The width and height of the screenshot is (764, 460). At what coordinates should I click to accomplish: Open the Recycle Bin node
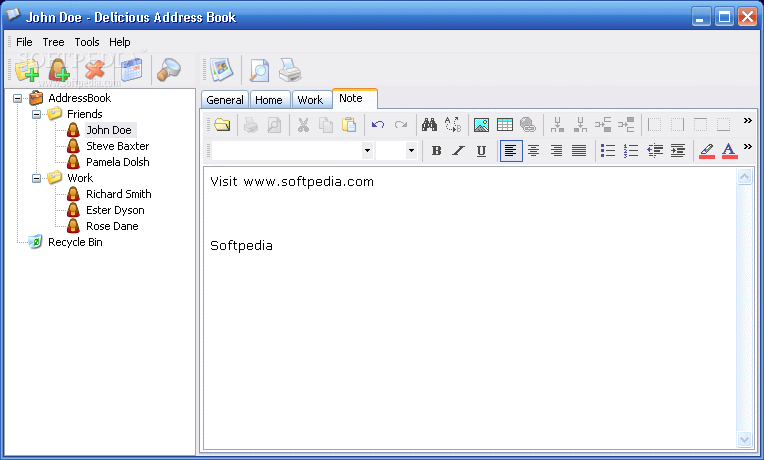coord(75,242)
